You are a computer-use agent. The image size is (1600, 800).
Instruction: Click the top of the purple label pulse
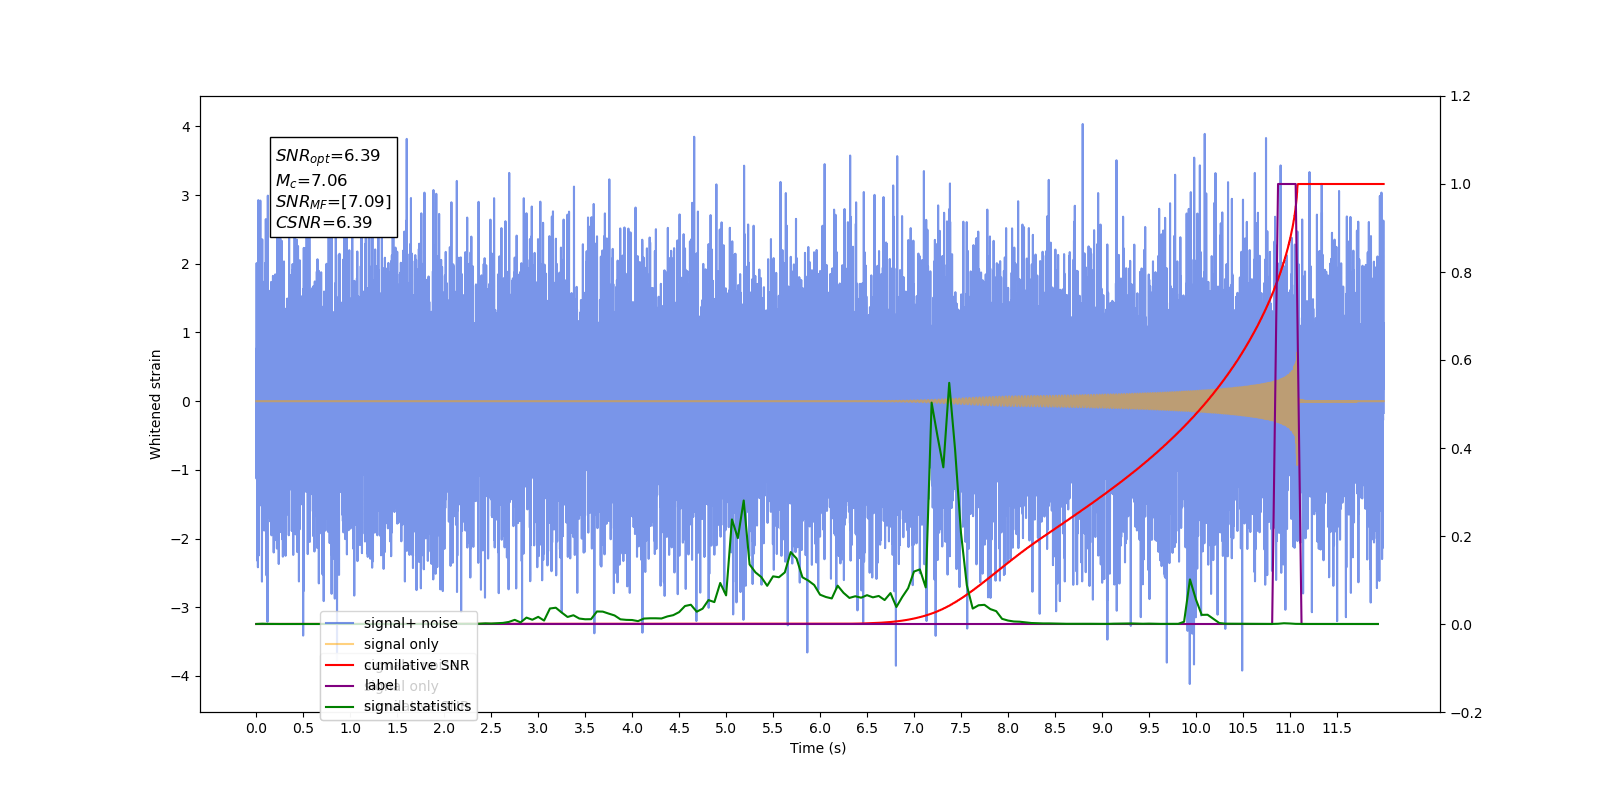(1287, 184)
